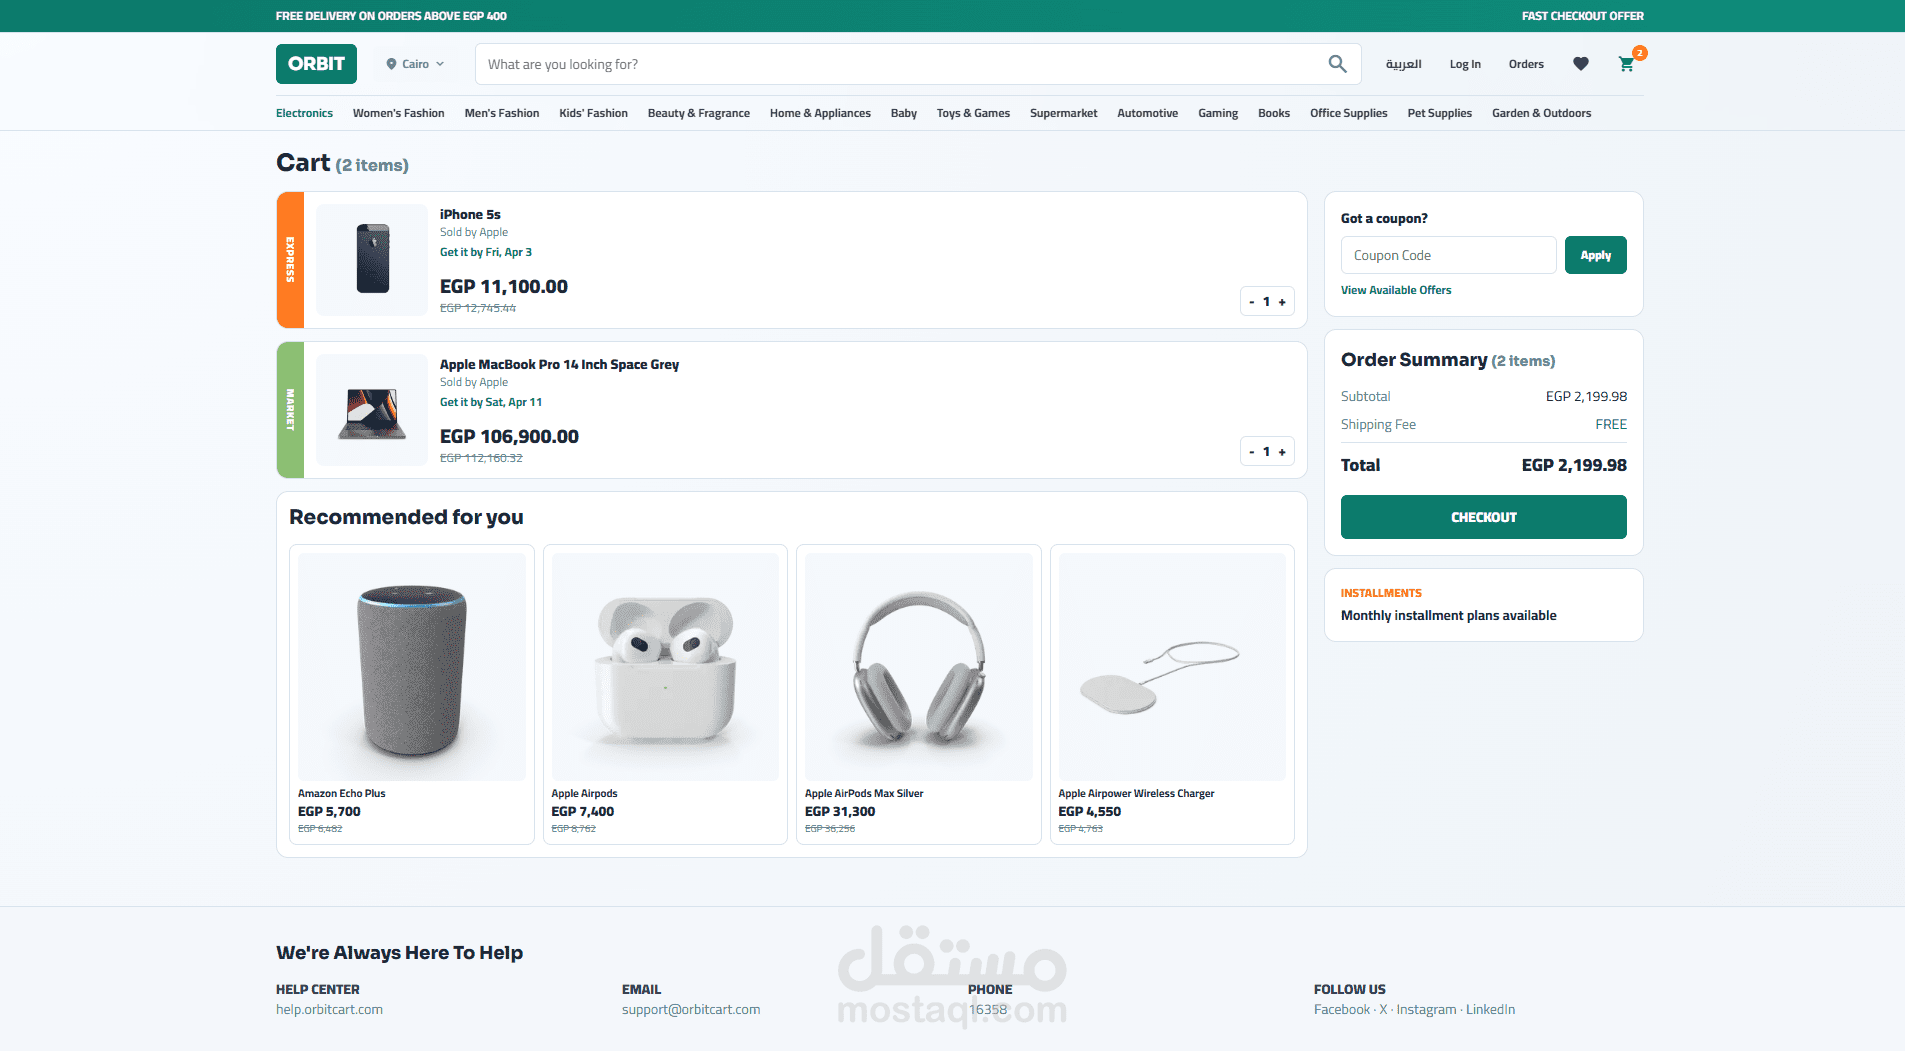Open the wishlist heart icon
This screenshot has width=1905, height=1051.
[x=1581, y=64]
